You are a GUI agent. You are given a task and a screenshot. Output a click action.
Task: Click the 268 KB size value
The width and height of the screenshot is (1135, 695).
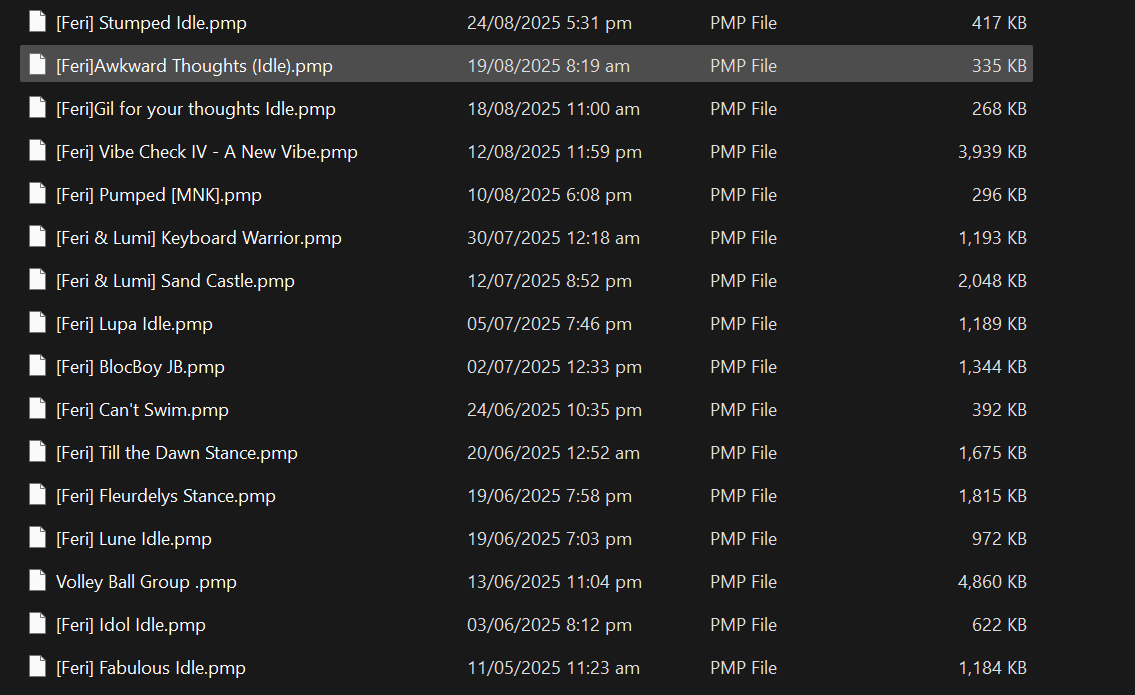coord(999,109)
